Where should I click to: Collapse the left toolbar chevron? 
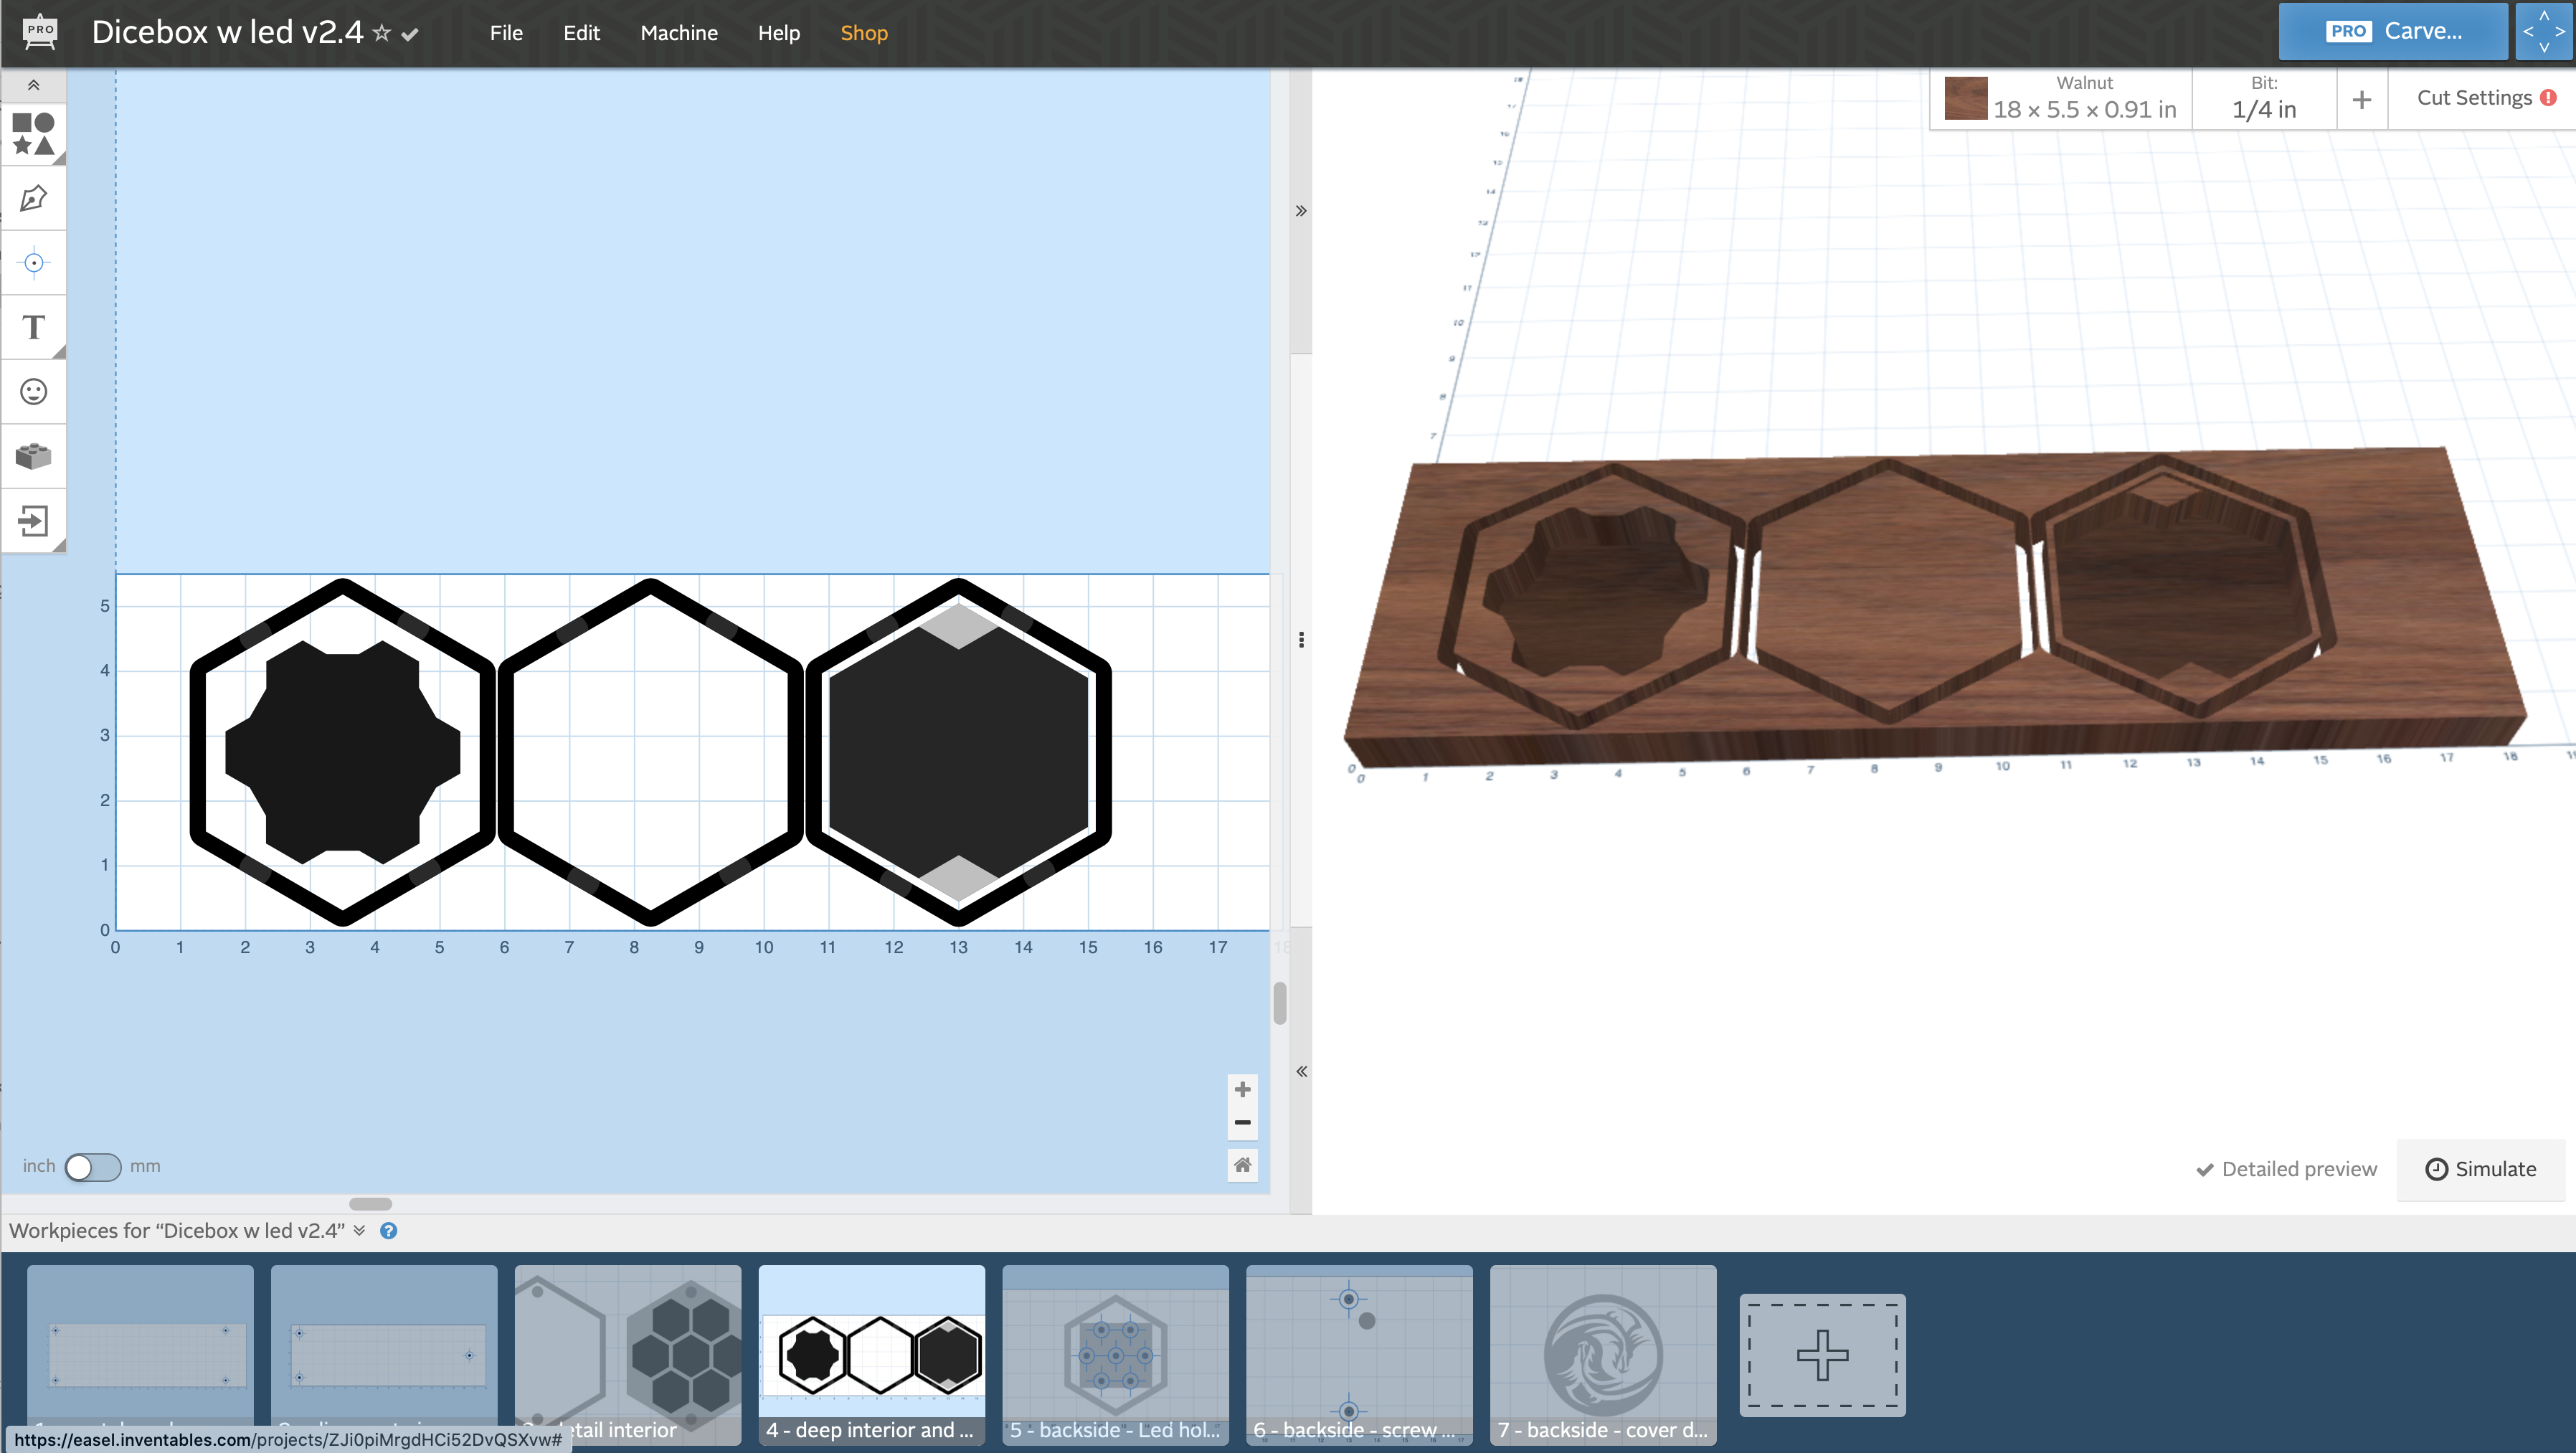[33, 85]
